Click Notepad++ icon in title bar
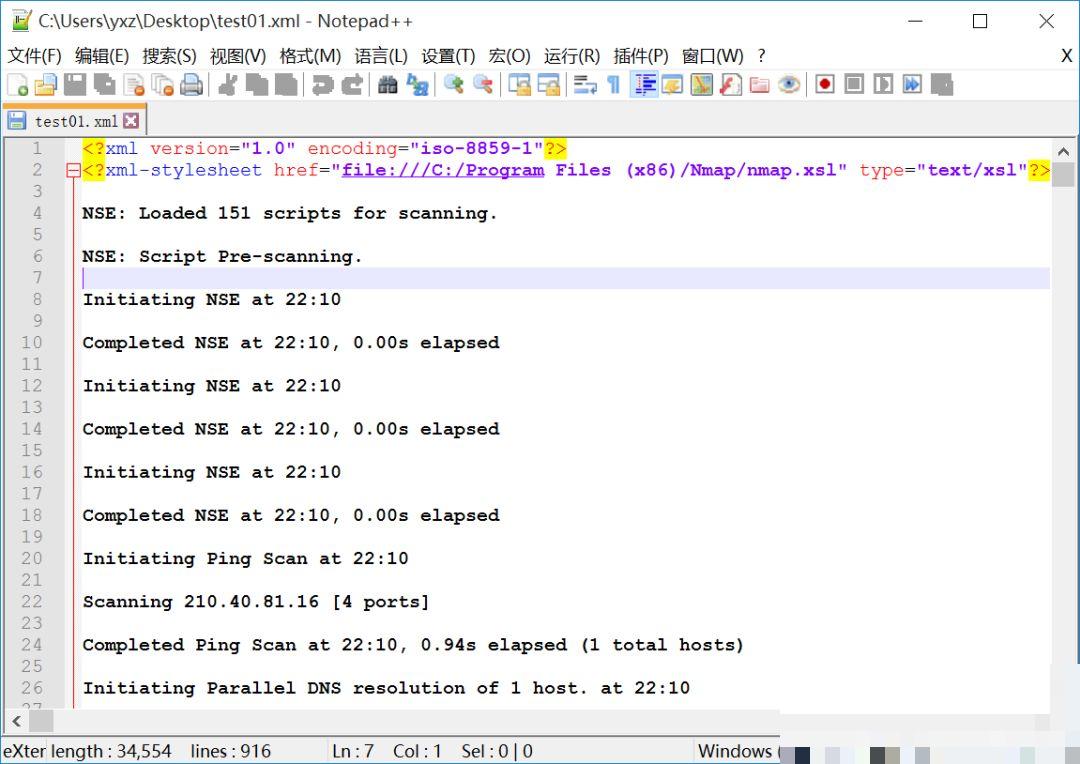Viewport: 1080px width, 764px height. point(21,21)
